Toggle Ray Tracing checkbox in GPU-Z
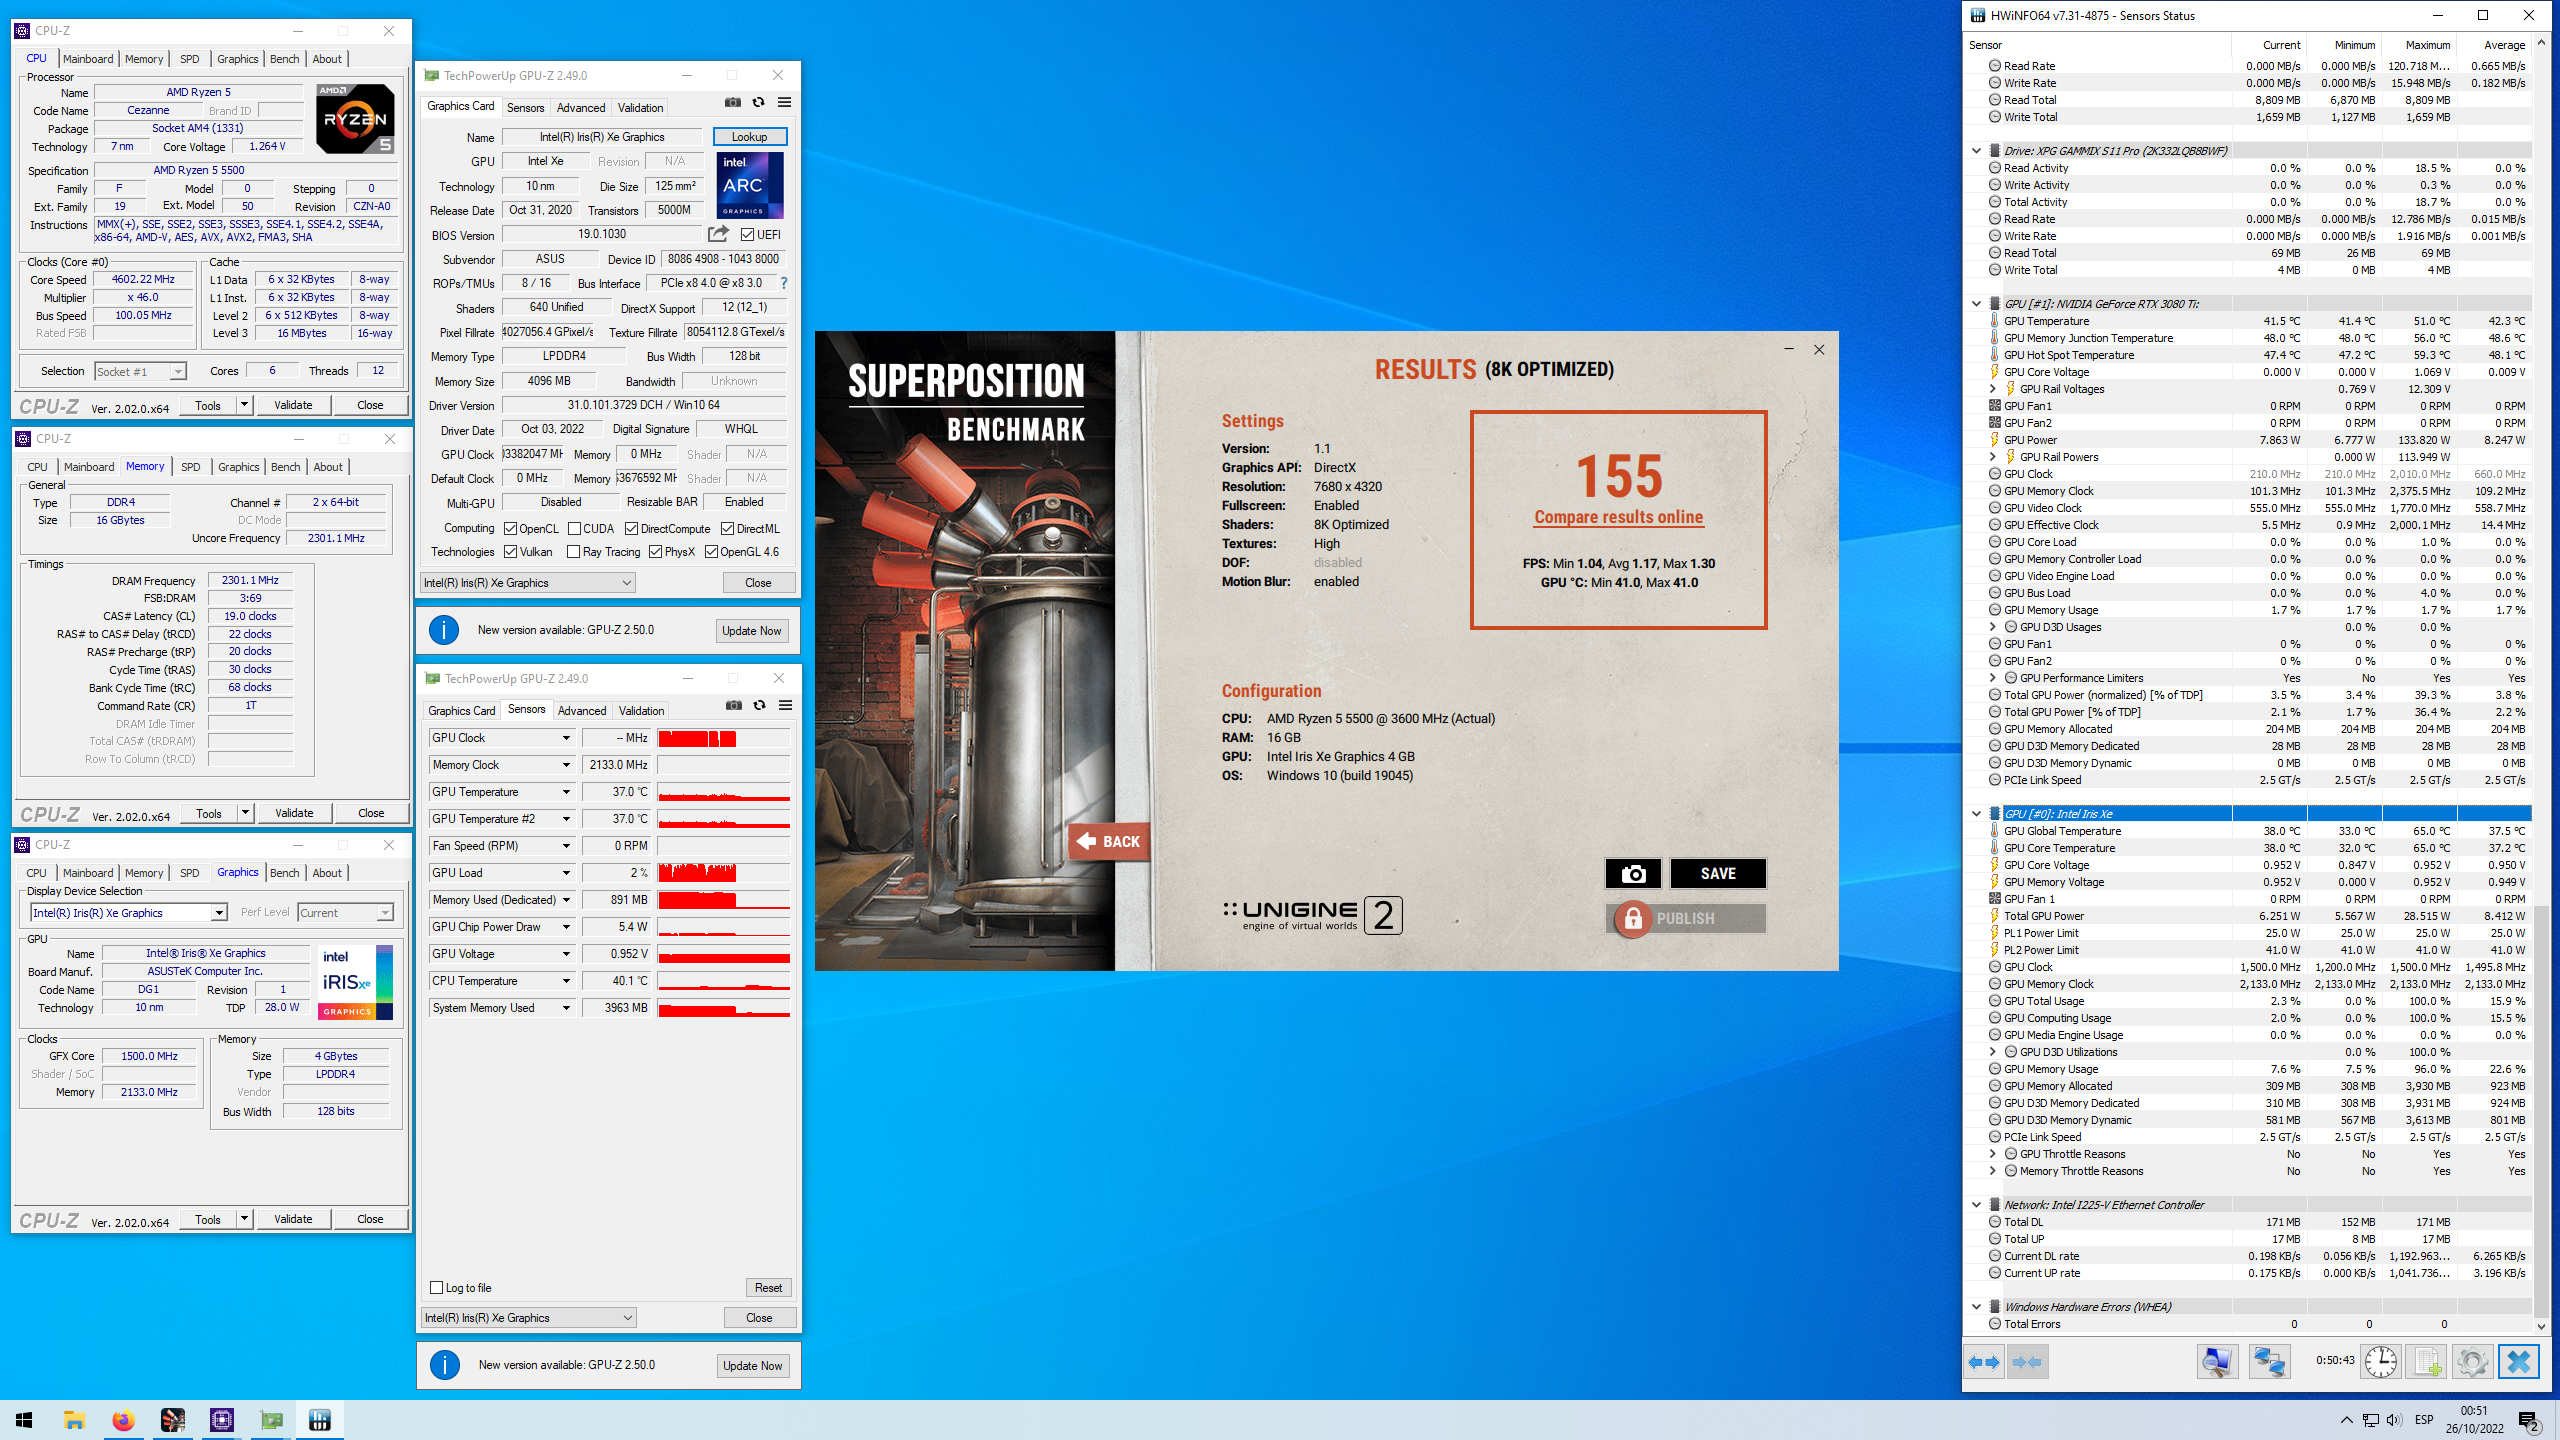 (574, 552)
